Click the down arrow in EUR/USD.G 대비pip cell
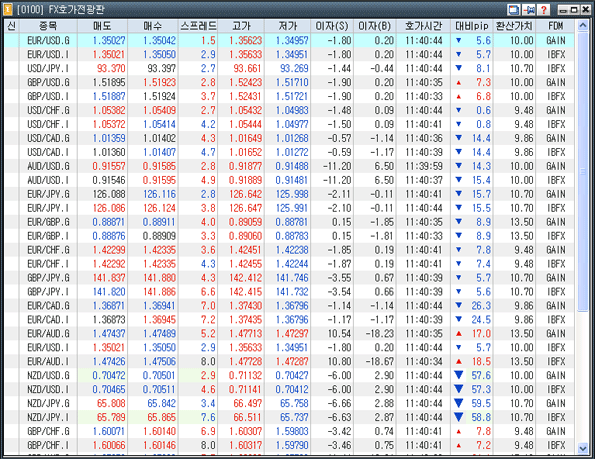The image size is (595, 459). pyautogui.click(x=458, y=40)
